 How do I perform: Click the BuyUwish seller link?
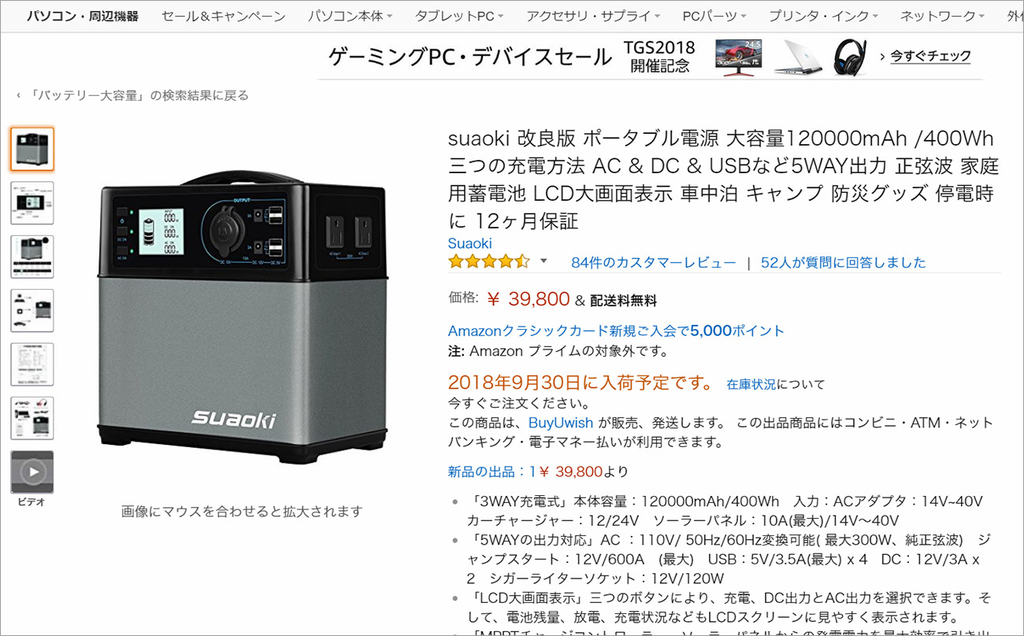[x=560, y=422]
